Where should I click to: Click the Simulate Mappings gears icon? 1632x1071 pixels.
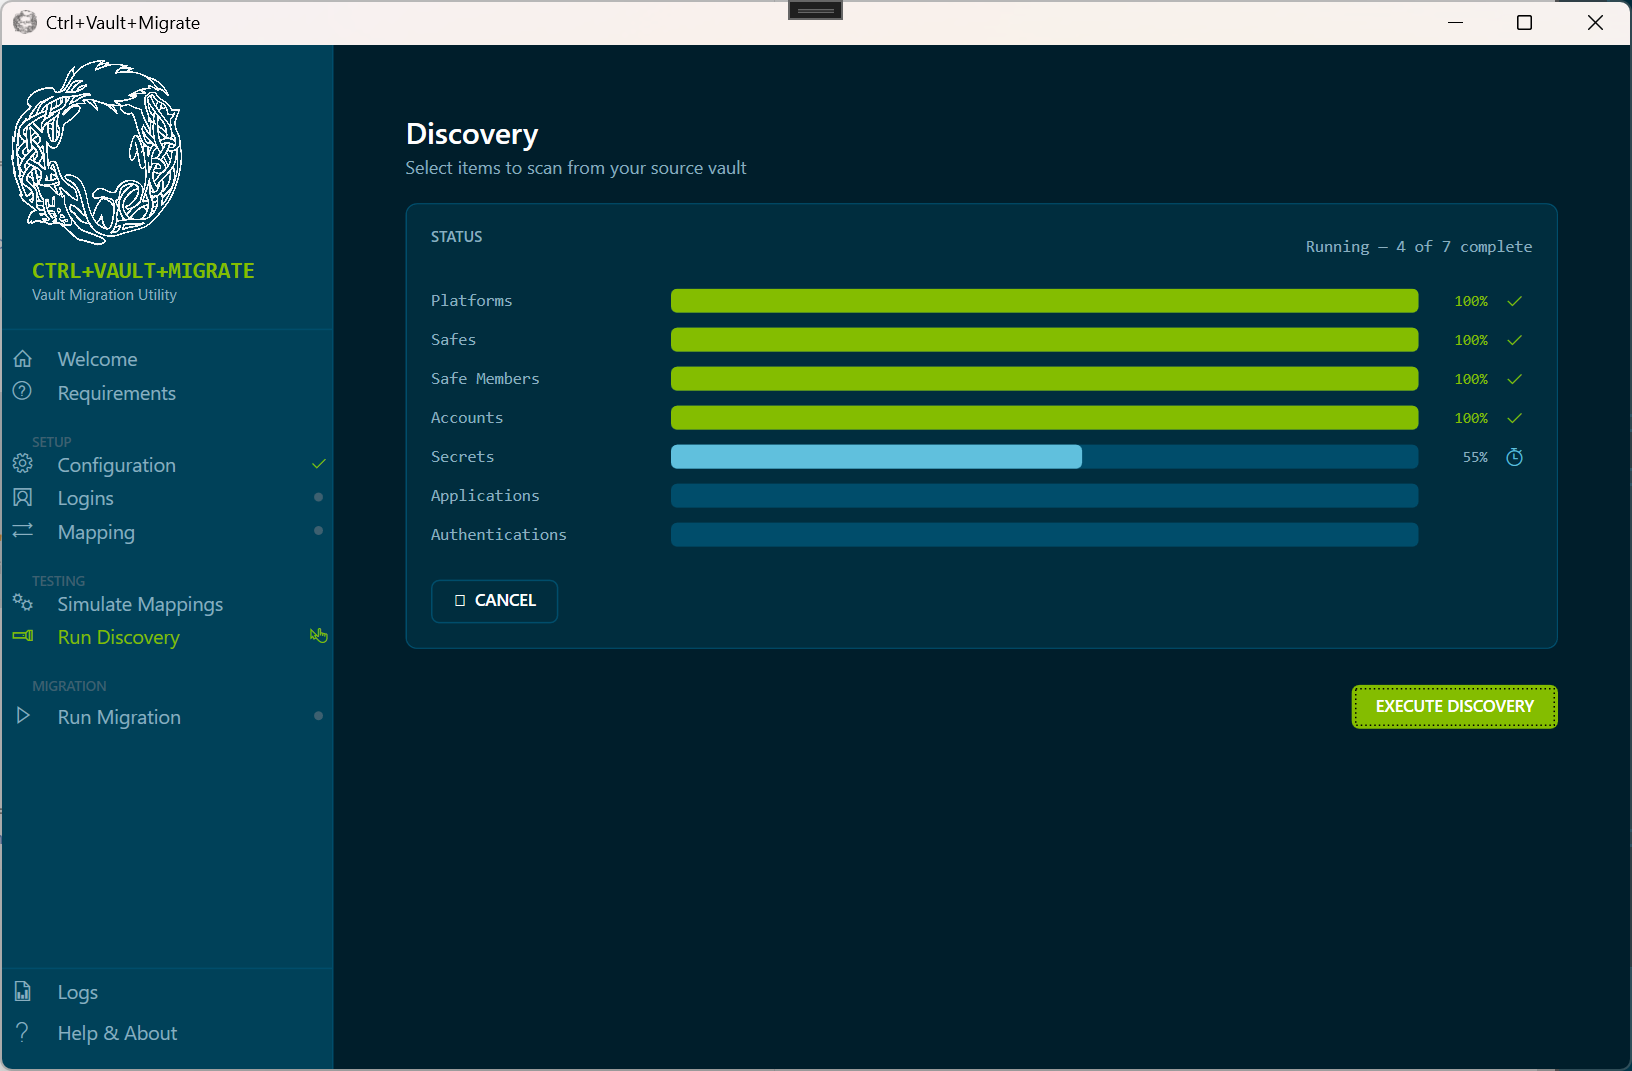(x=23, y=602)
